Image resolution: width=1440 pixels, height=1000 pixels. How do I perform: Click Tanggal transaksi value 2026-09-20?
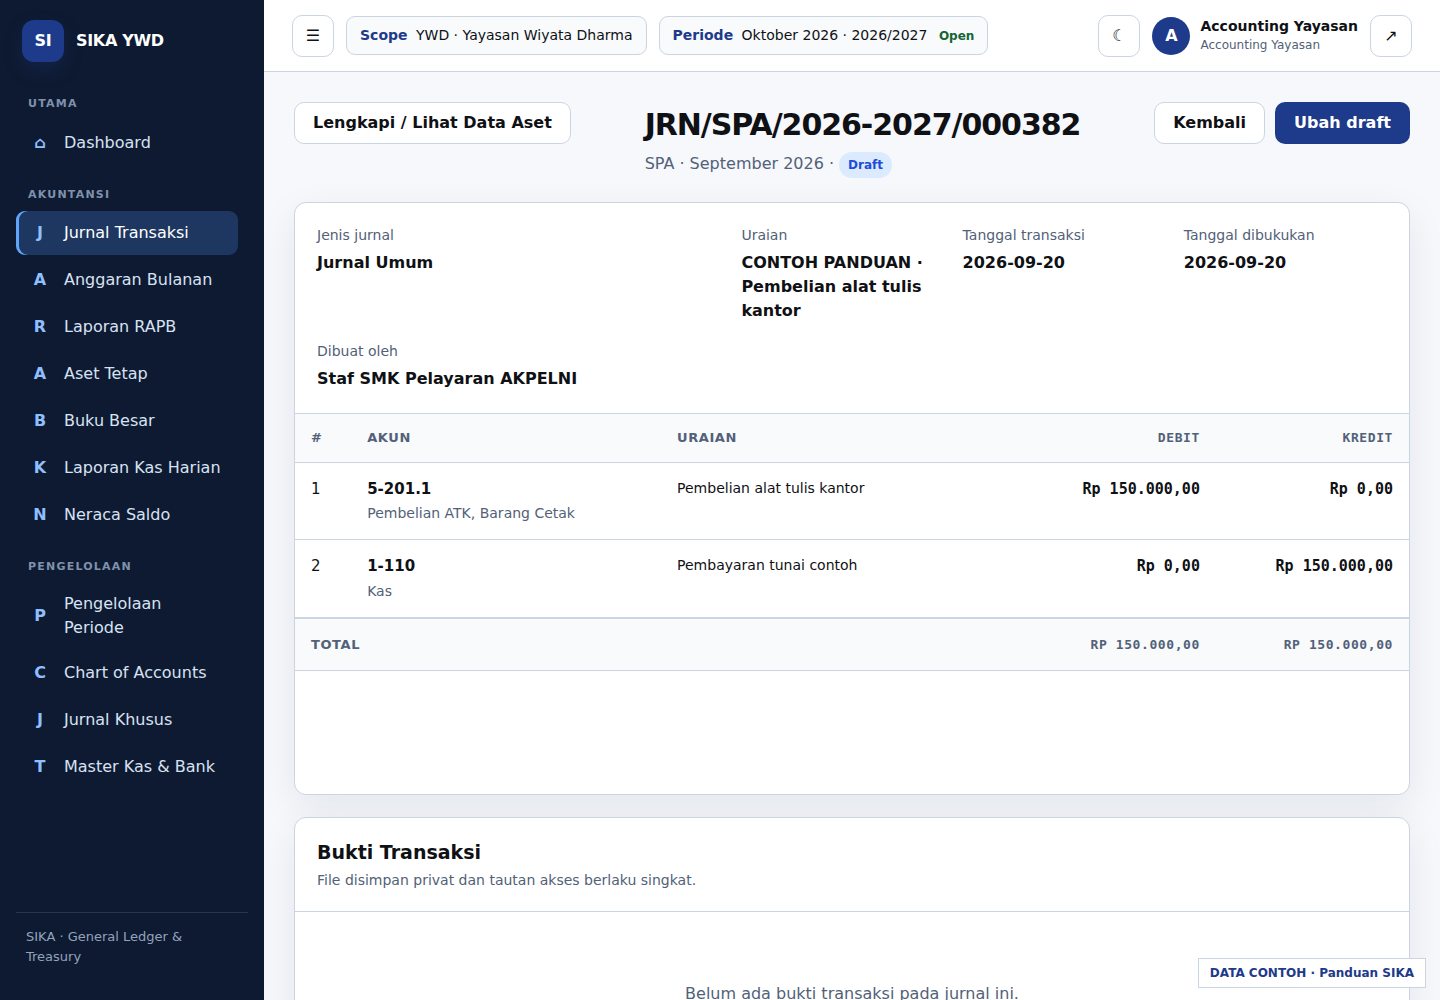pos(1013,263)
